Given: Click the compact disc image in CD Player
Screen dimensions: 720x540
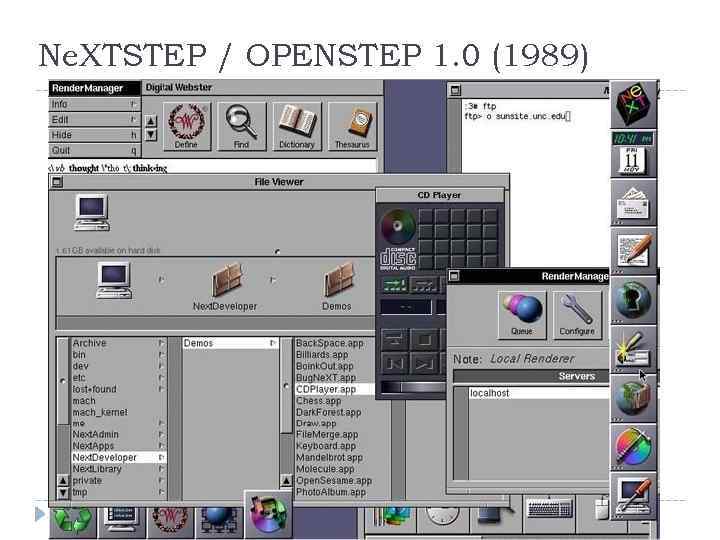Looking at the screenshot, I should pyautogui.click(x=398, y=226).
